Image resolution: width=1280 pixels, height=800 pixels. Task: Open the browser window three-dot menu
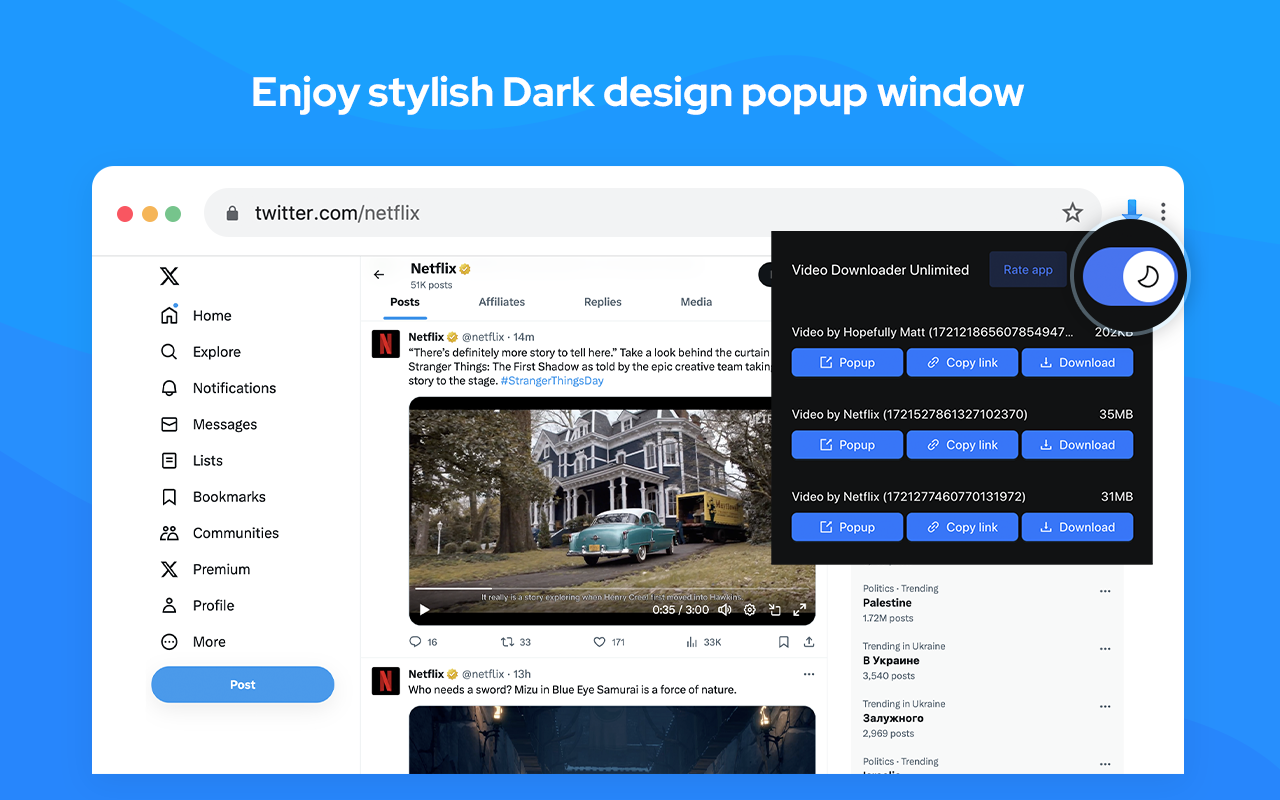(x=1163, y=211)
